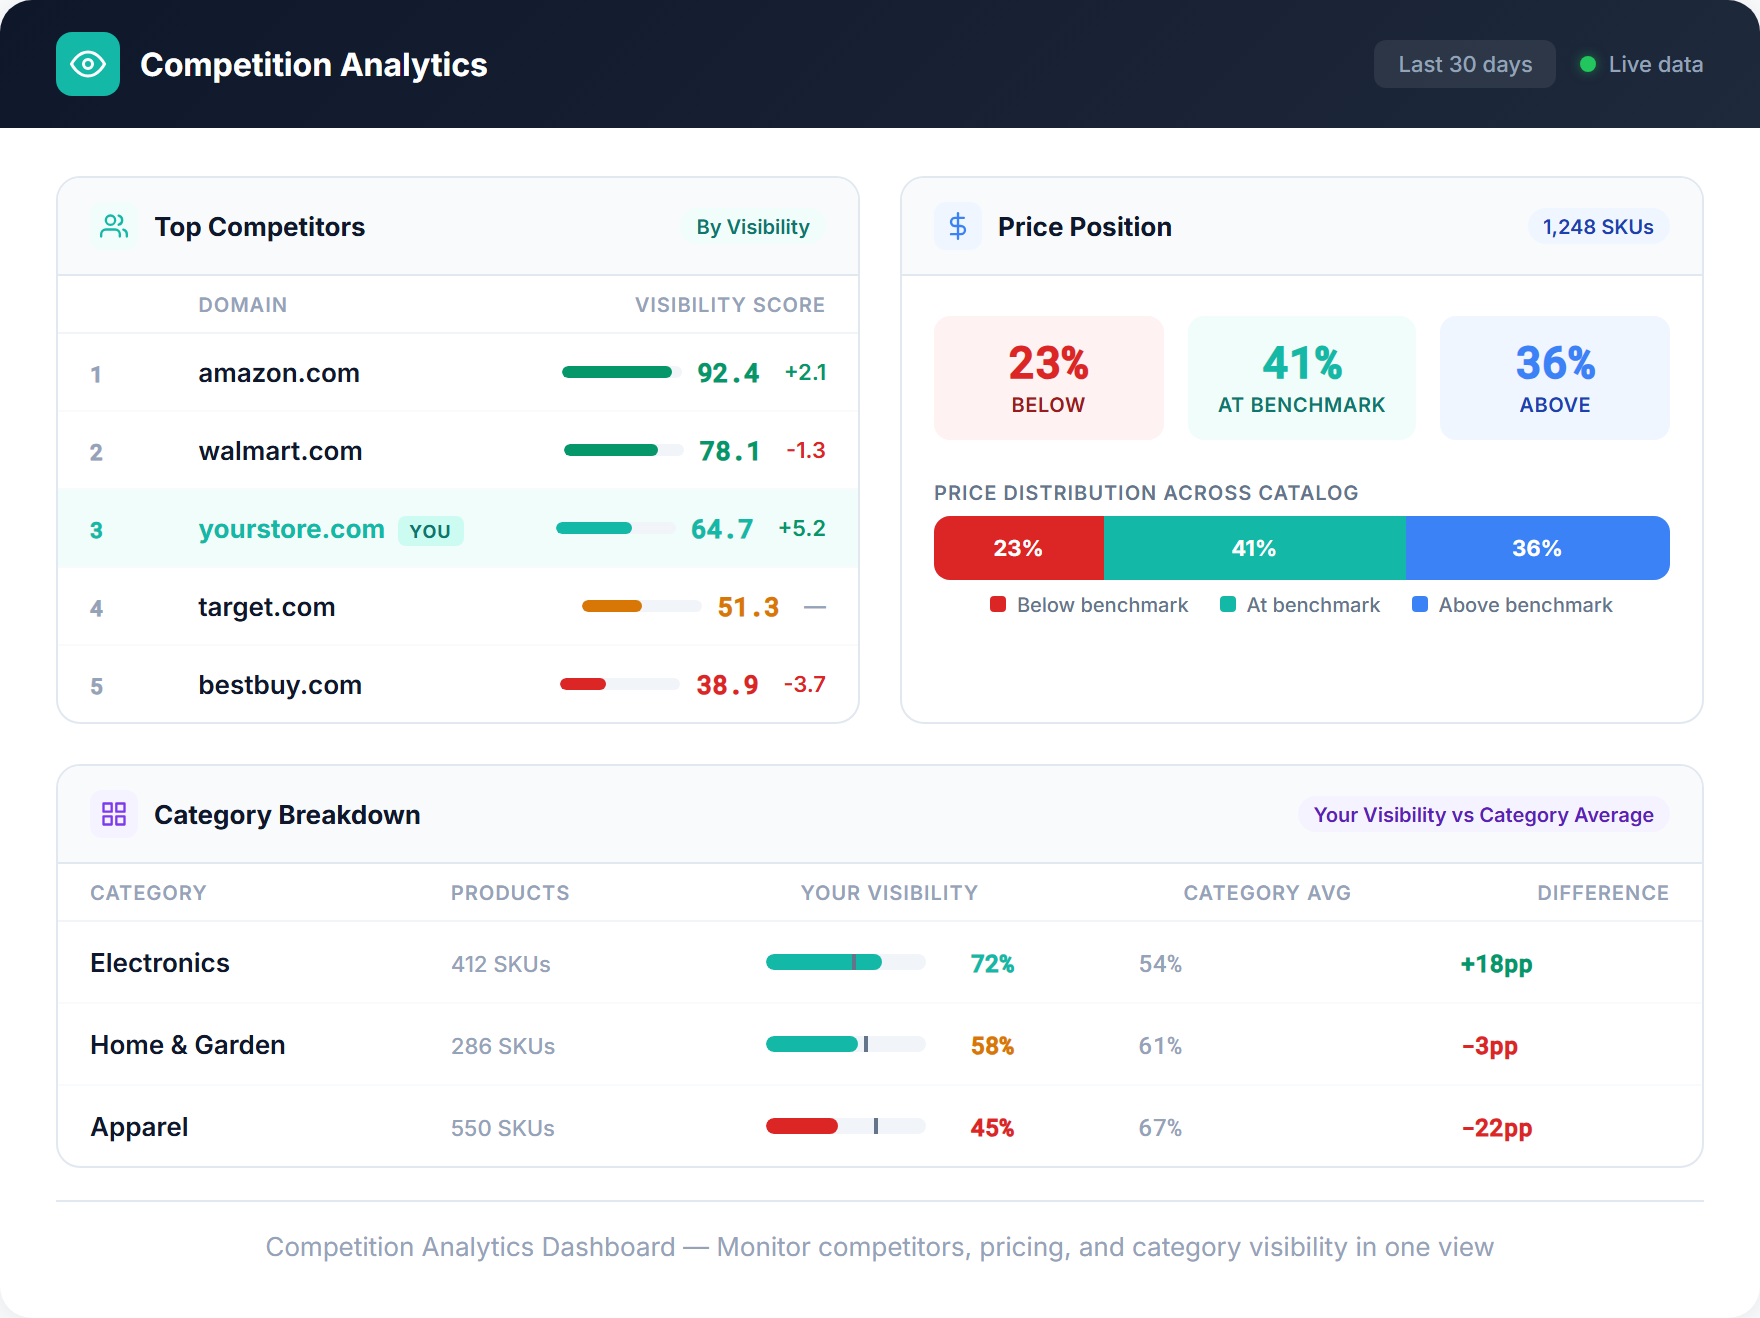1760x1318 pixels.
Task: Click the Electronics visibility progress bar
Action: pos(845,963)
